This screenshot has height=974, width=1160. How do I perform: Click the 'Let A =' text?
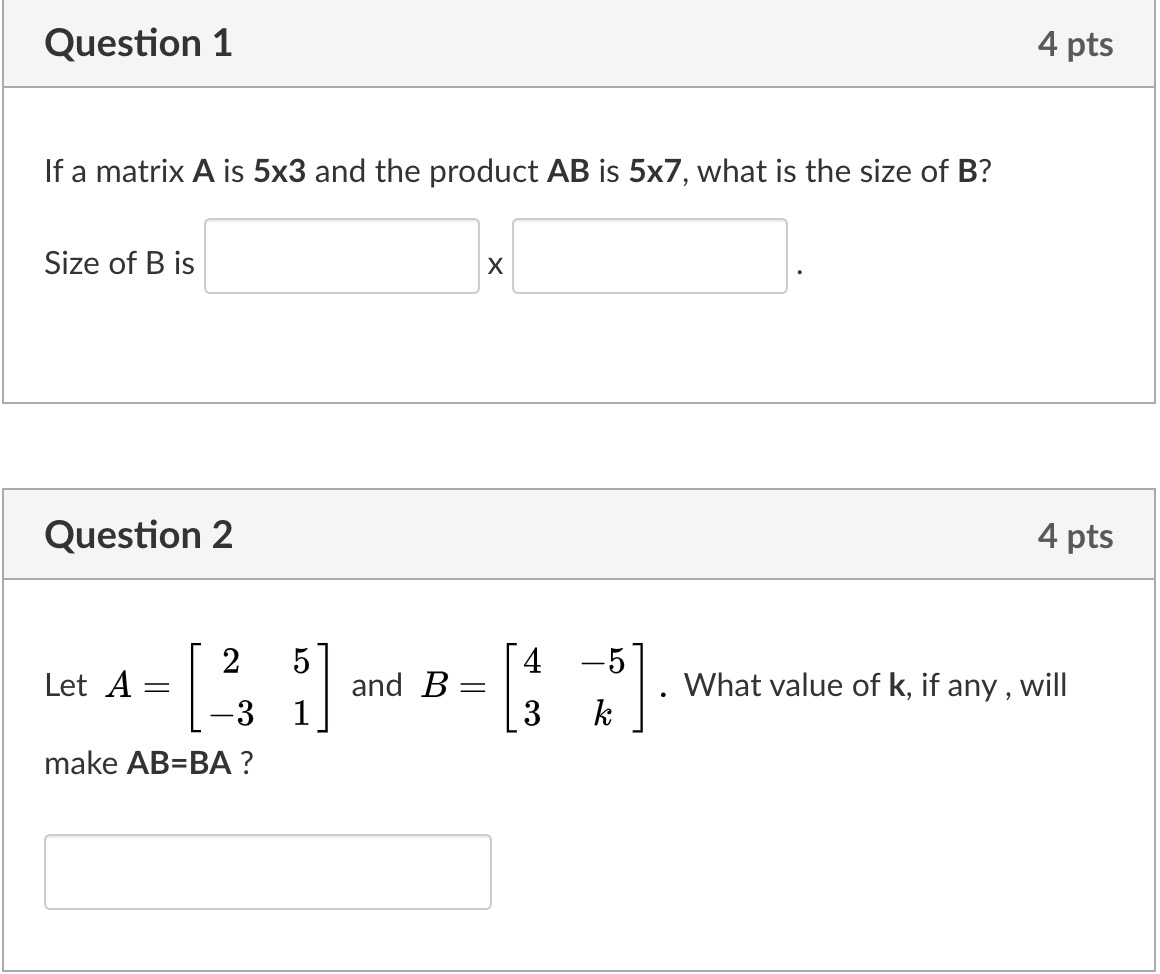click(107, 686)
